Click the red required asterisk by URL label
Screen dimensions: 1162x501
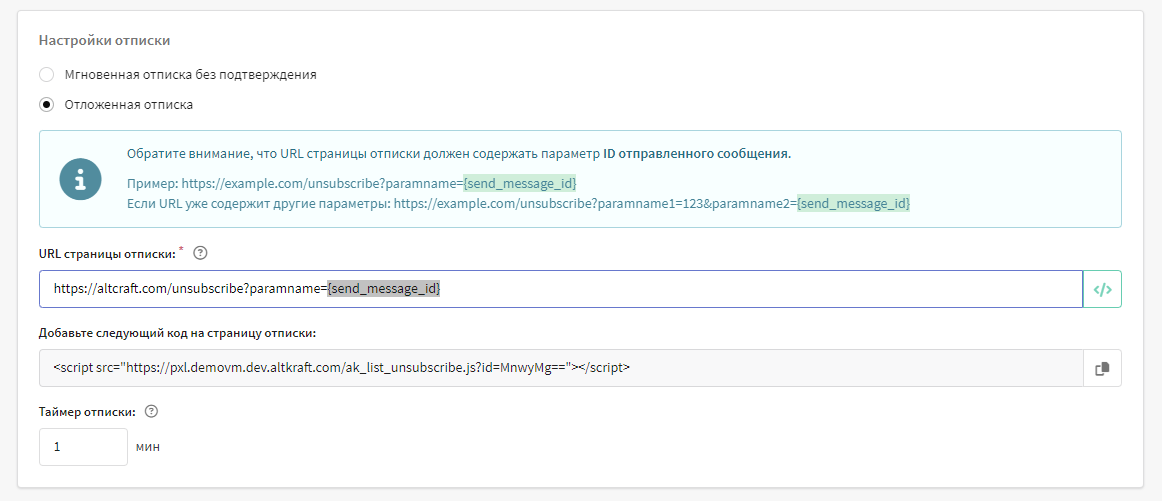click(182, 249)
